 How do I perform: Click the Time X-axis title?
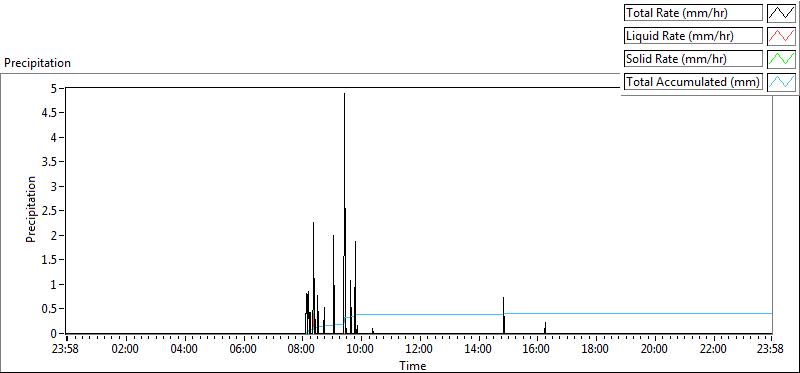(413, 365)
